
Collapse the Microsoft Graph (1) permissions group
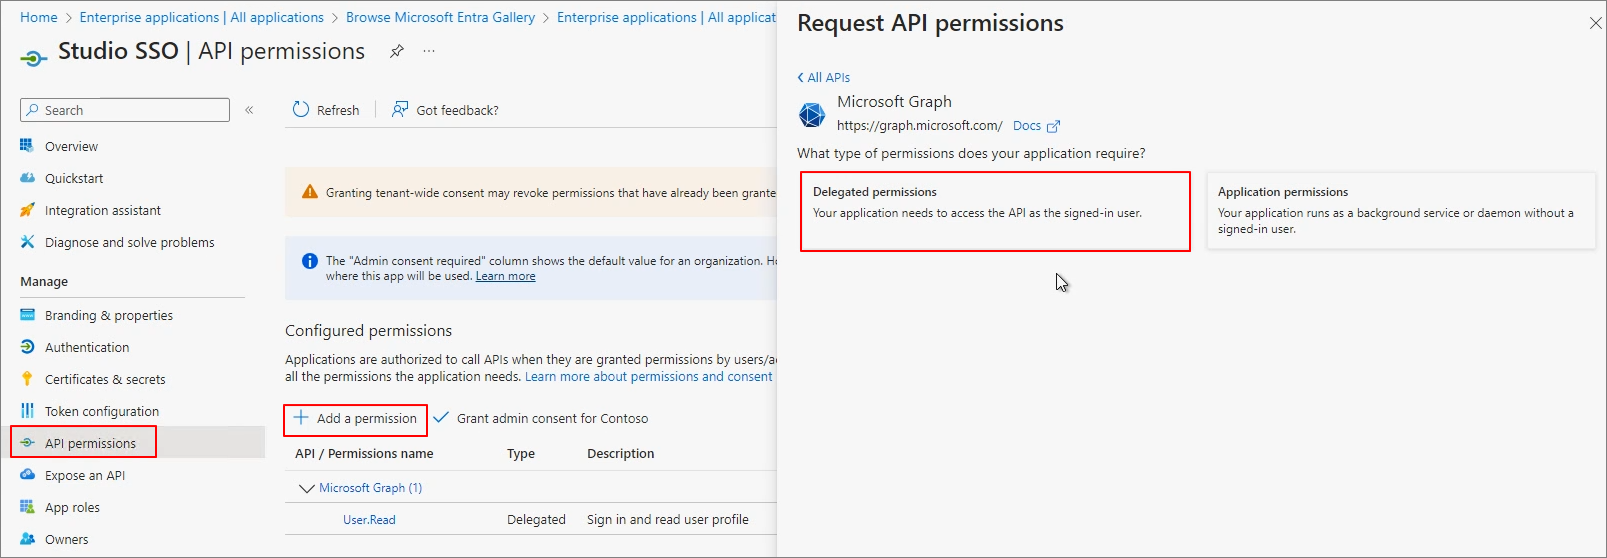(x=307, y=488)
